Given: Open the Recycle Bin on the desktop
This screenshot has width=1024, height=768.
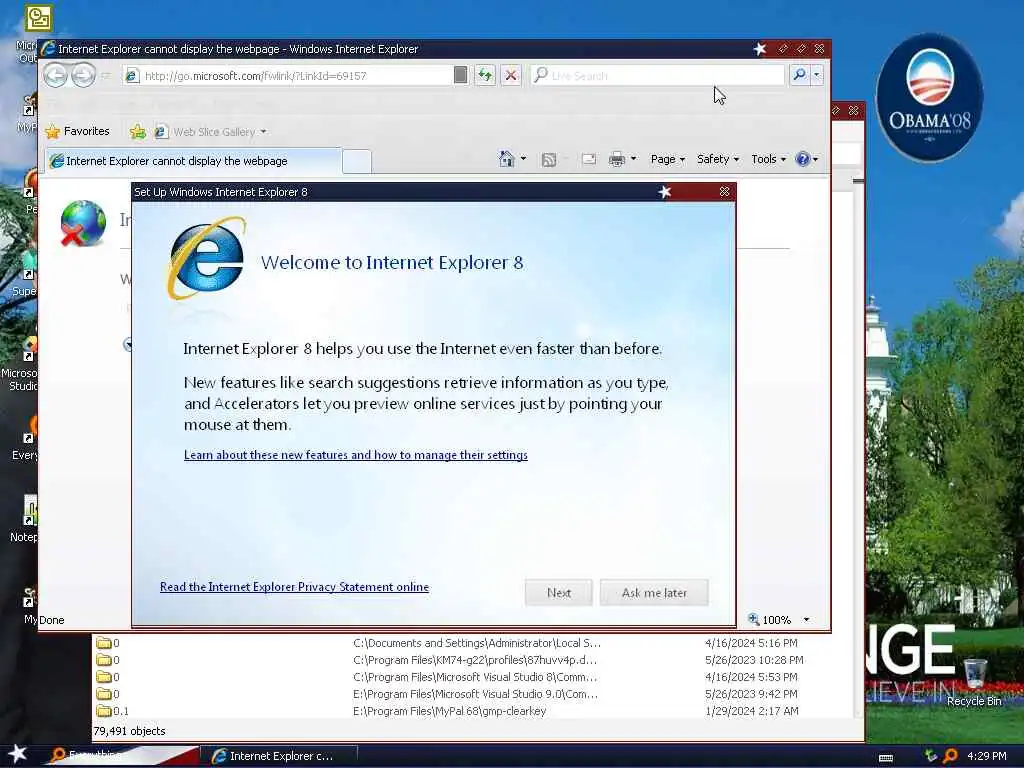Looking at the screenshot, I should point(974,682).
